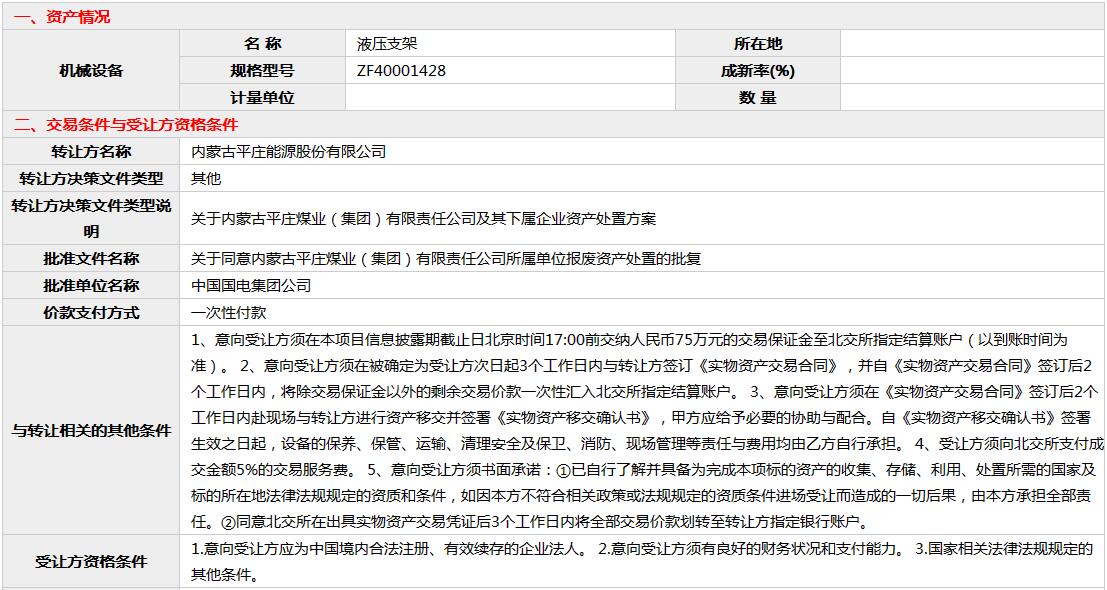This screenshot has width=1107, height=590.
Task: Click the 名 称 label cell
Action: [x=263, y=44]
